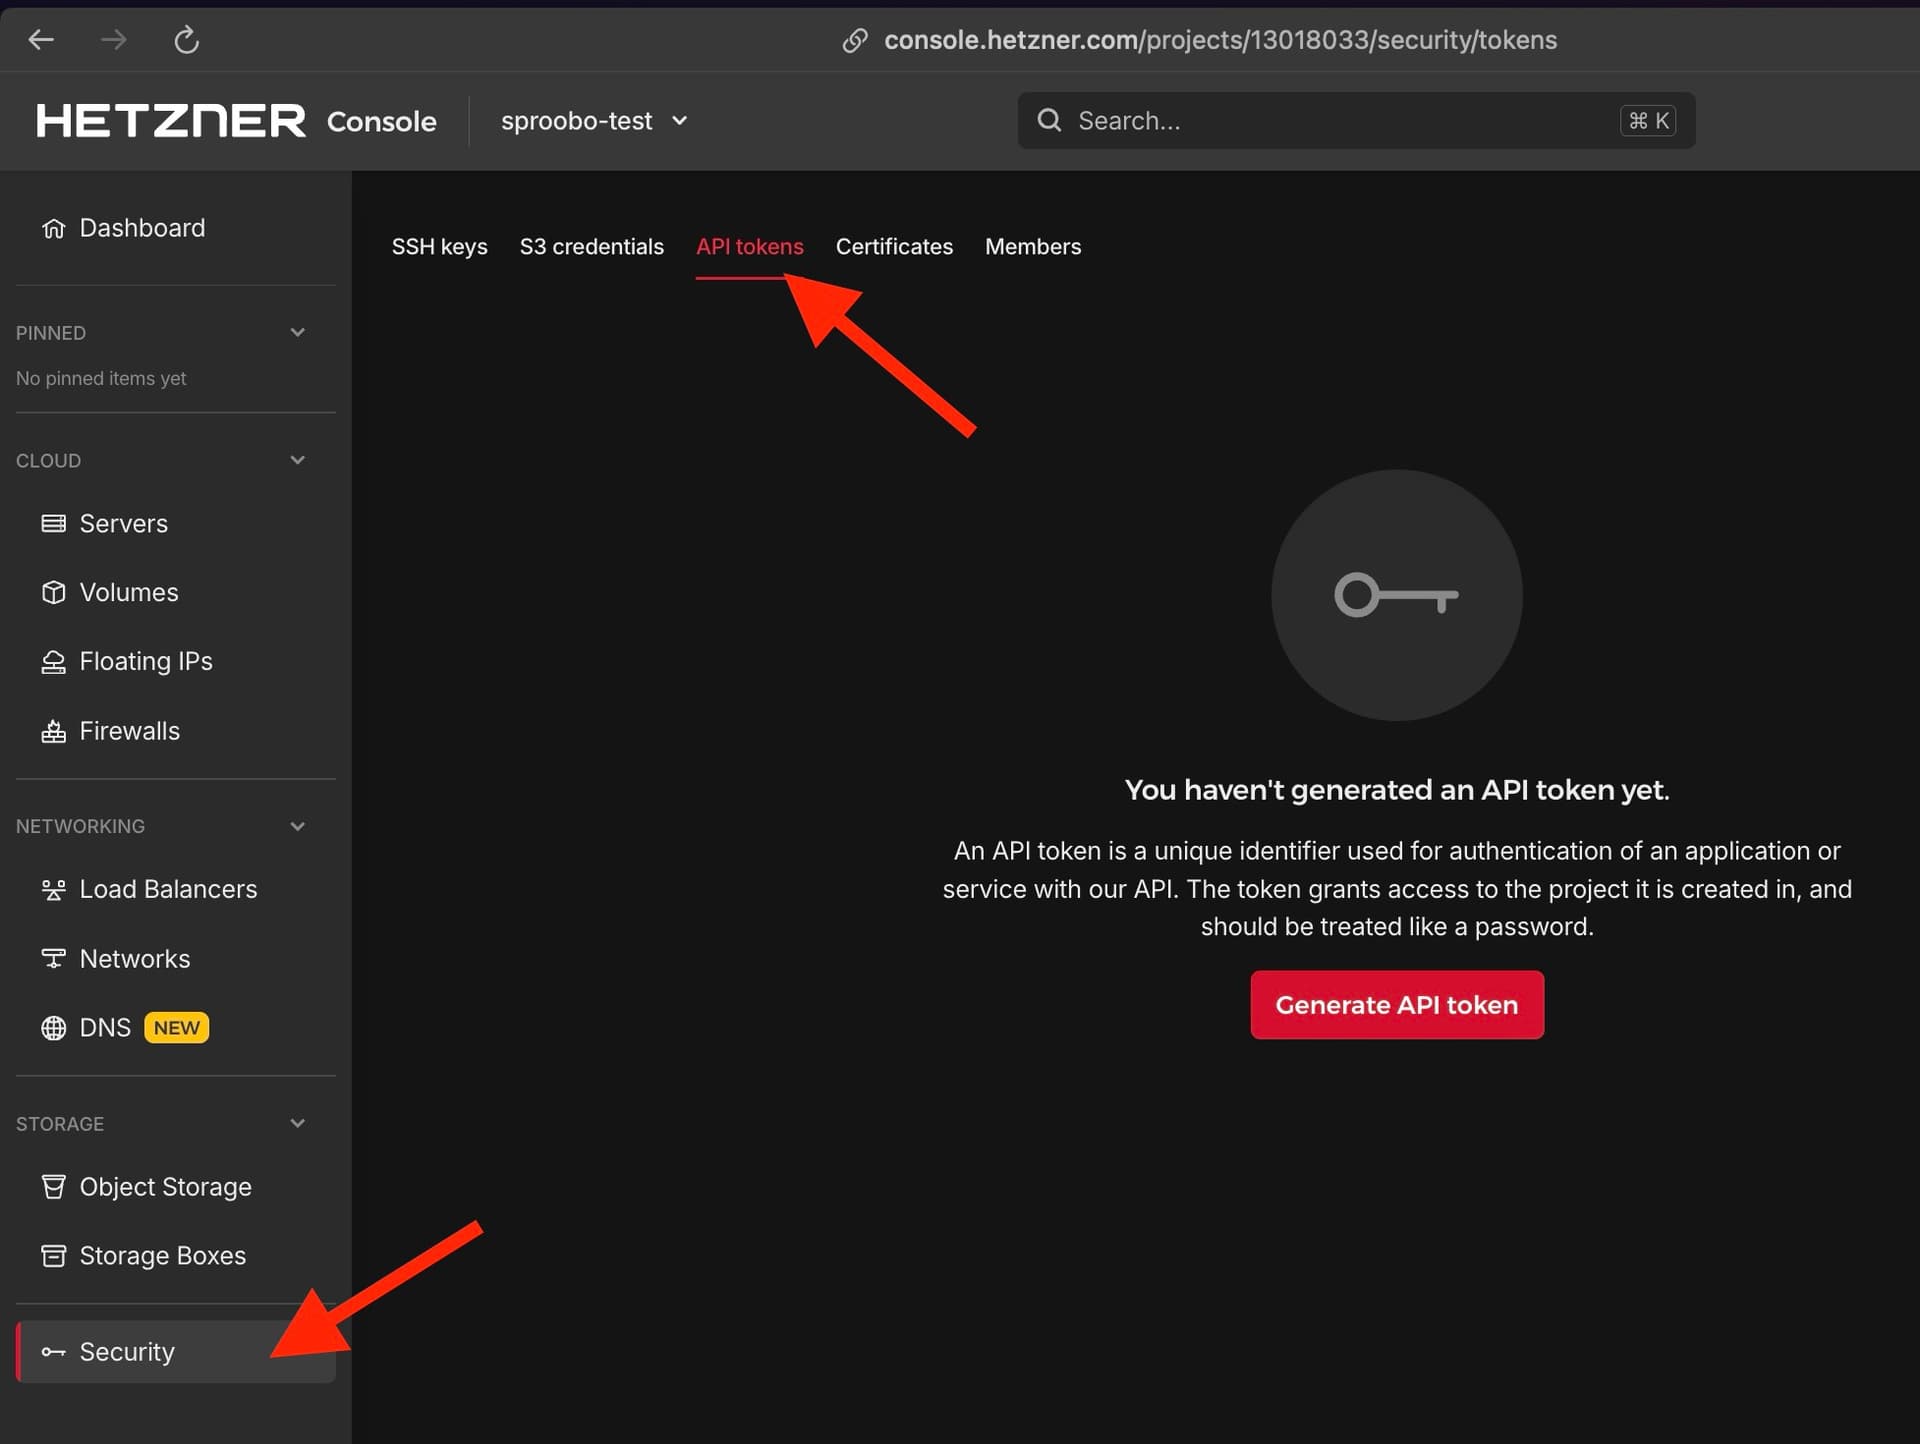The width and height of the screenshot is (1920, 1444).
Task: Open the Members tab
Action: click(x=1033, y=247)
